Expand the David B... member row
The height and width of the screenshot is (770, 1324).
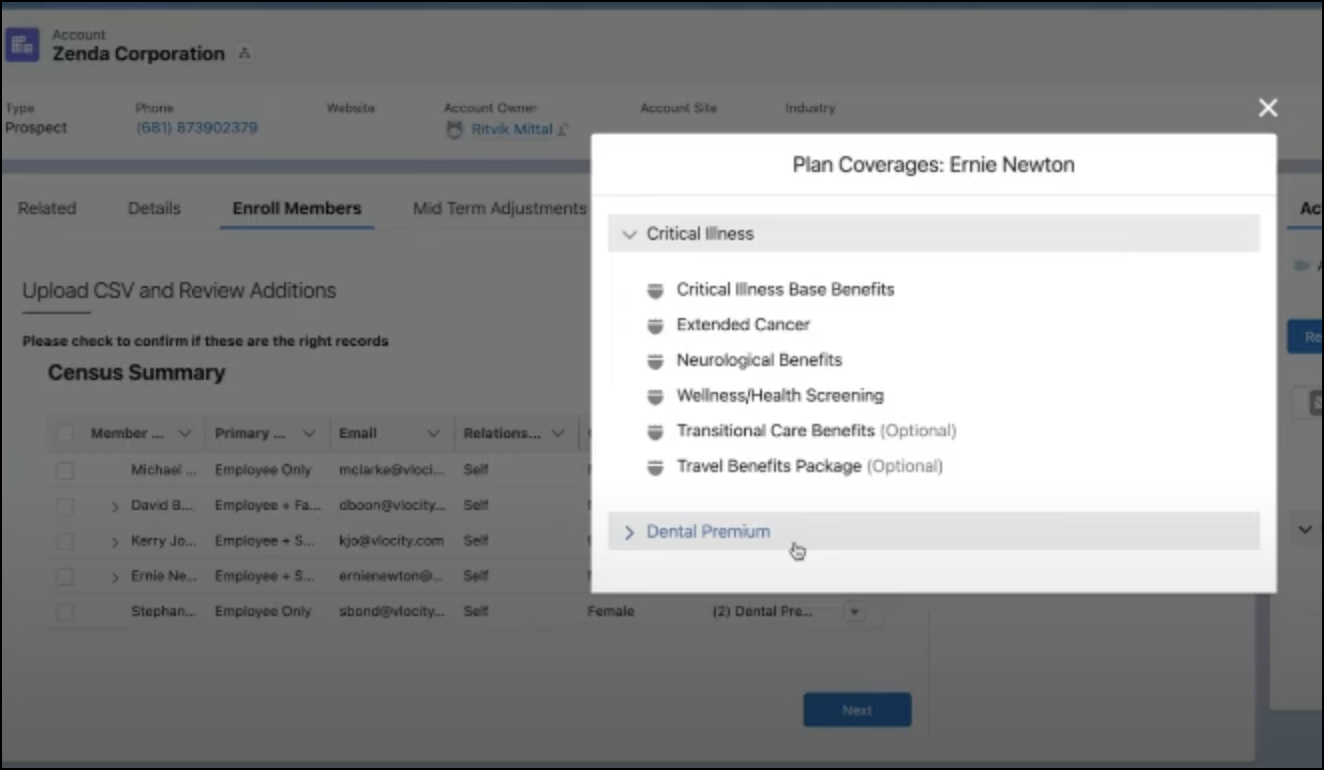pos(116,506)
